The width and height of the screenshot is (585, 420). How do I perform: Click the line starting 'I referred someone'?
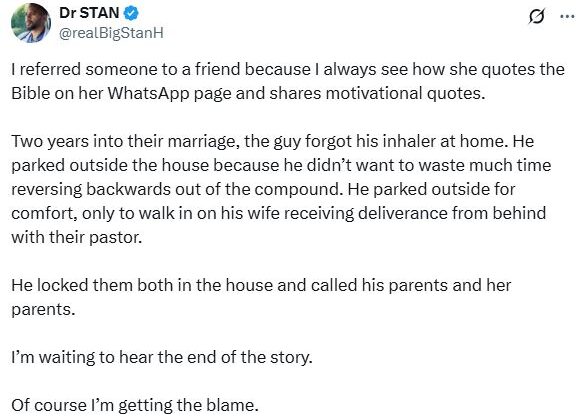pos(288,70)
